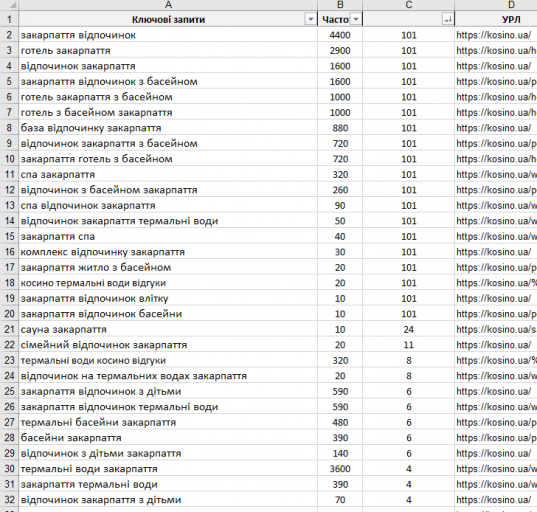Click cell 'відпочинок на термальних водах закарпаття'
The height and width of the screenshot is (512, 537).
pyautogui.click(x=168, y=376)
